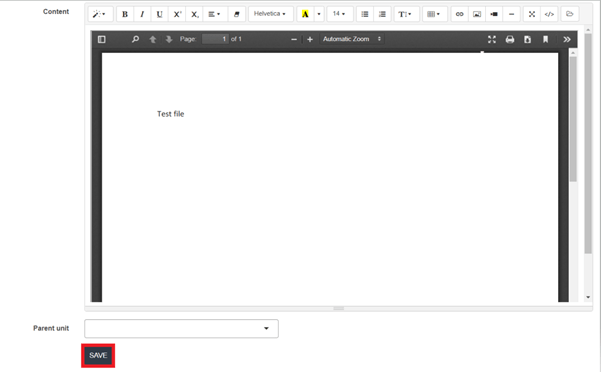Toggle editor fullscreen mode
Screen dimensions: 601x372
(532, 14)
